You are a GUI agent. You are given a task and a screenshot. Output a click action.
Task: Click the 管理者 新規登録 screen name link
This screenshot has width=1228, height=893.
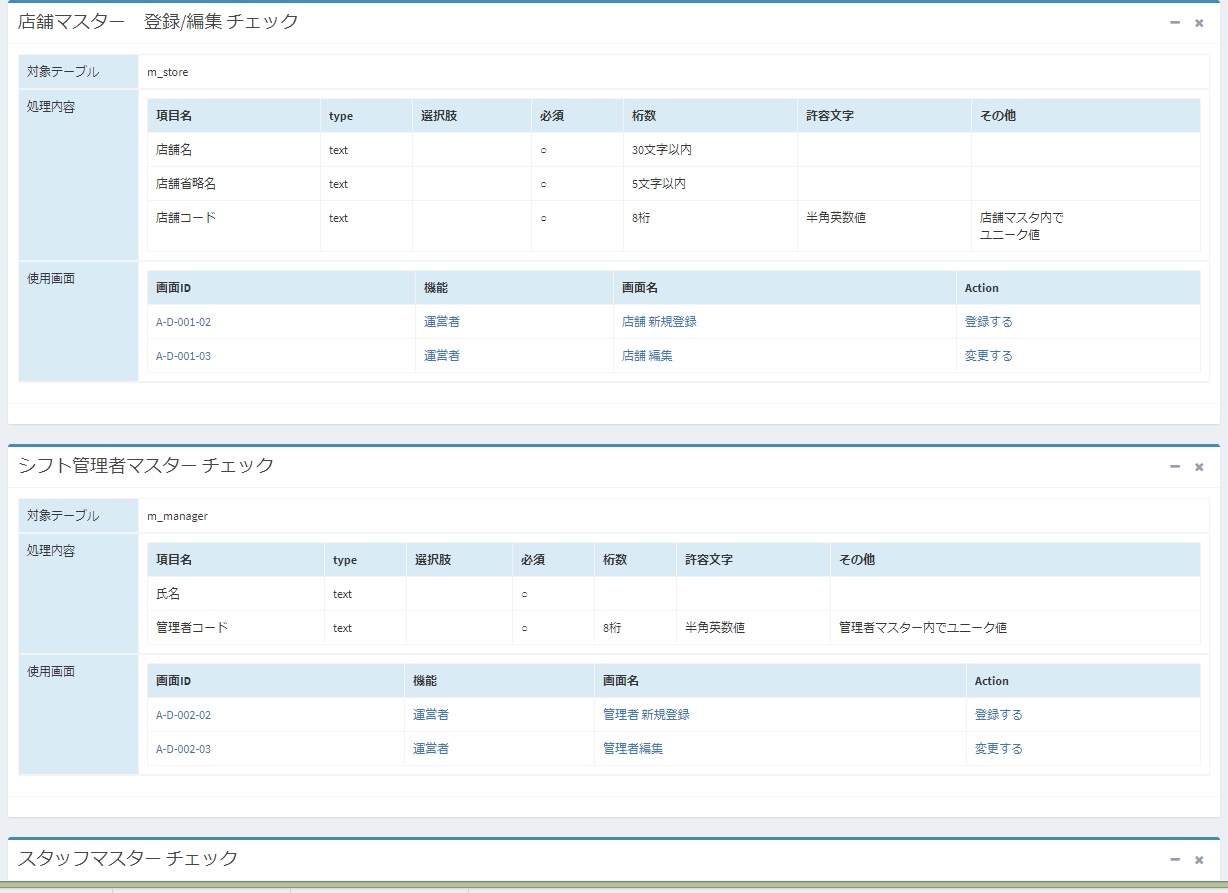pyautogui.click(x=639, y=714)
